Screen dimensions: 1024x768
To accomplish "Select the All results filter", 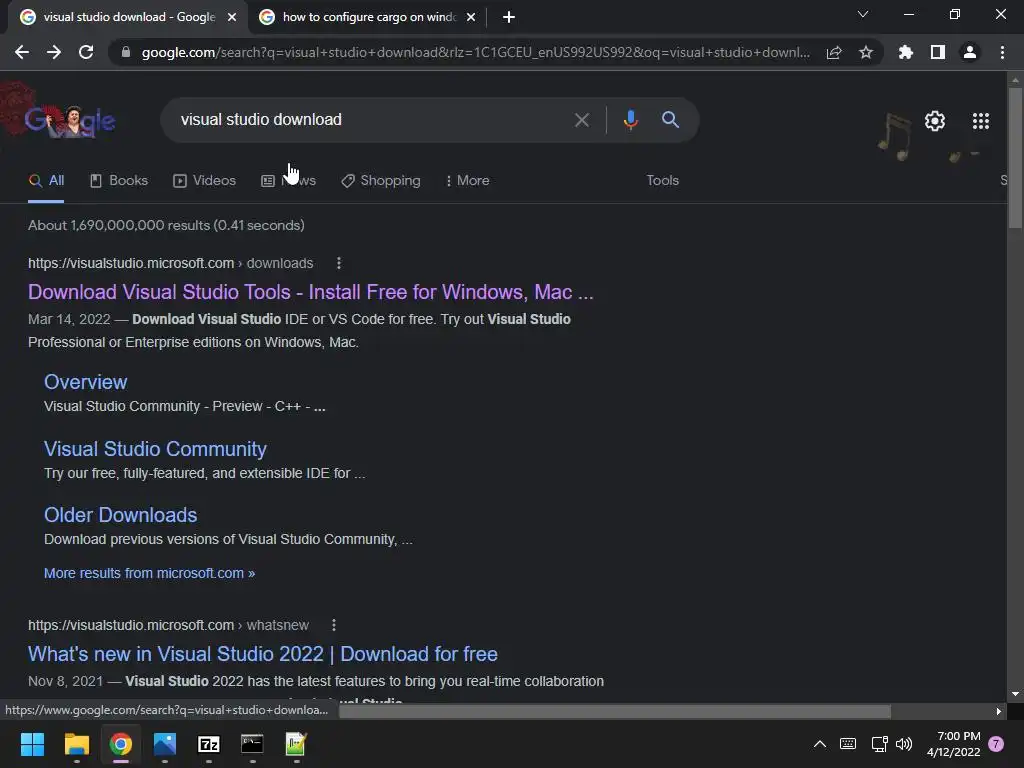I will (x=46, y=181).
